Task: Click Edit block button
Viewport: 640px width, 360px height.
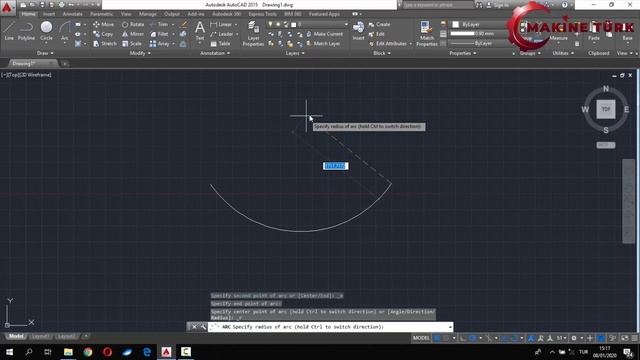Action: [x=376, y=34]
